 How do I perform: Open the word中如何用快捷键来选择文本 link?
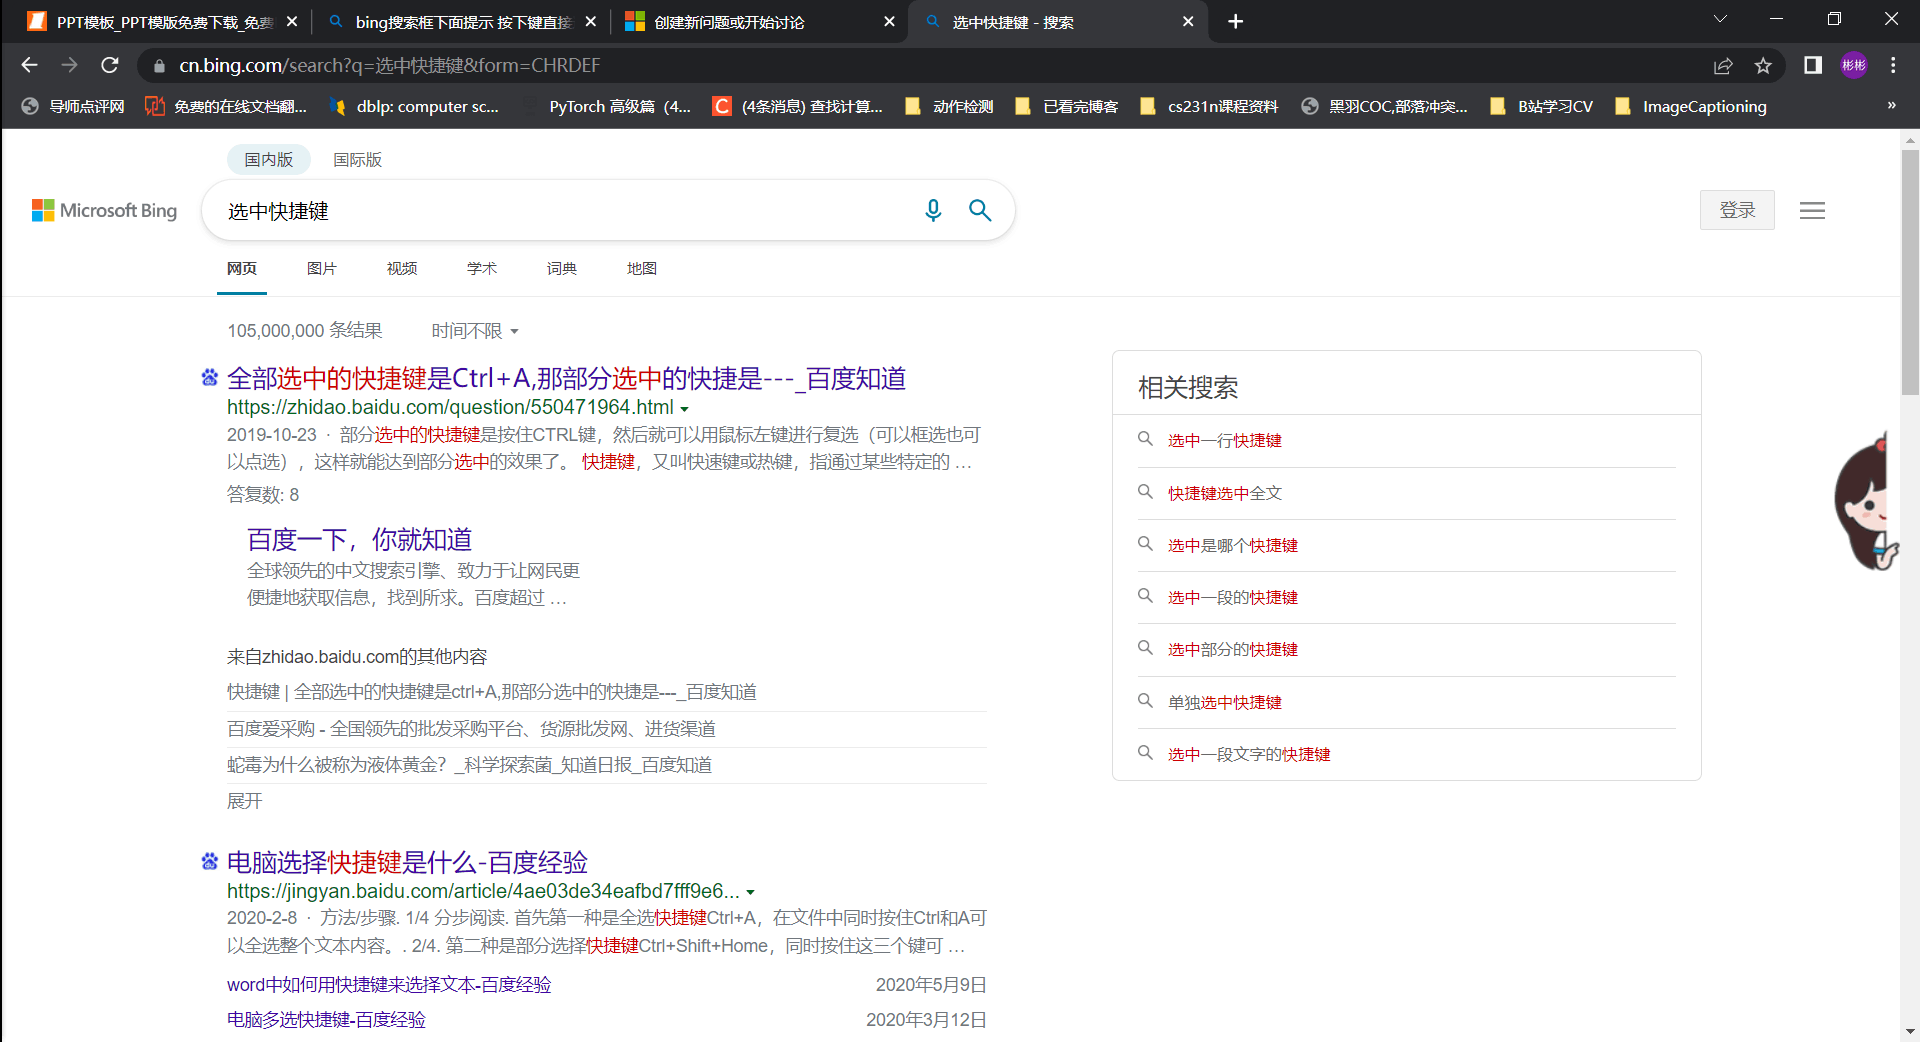(389, 985)
